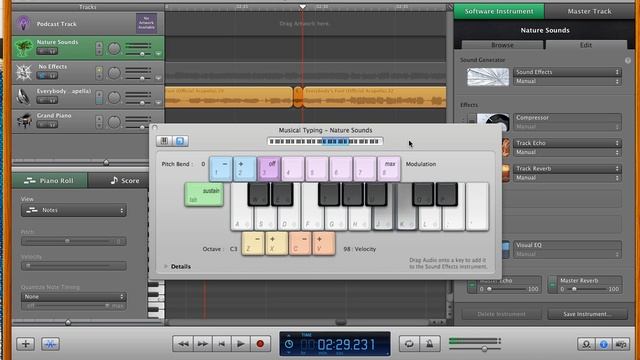Open the Track Echo effect icon

[x=506, y=147]
